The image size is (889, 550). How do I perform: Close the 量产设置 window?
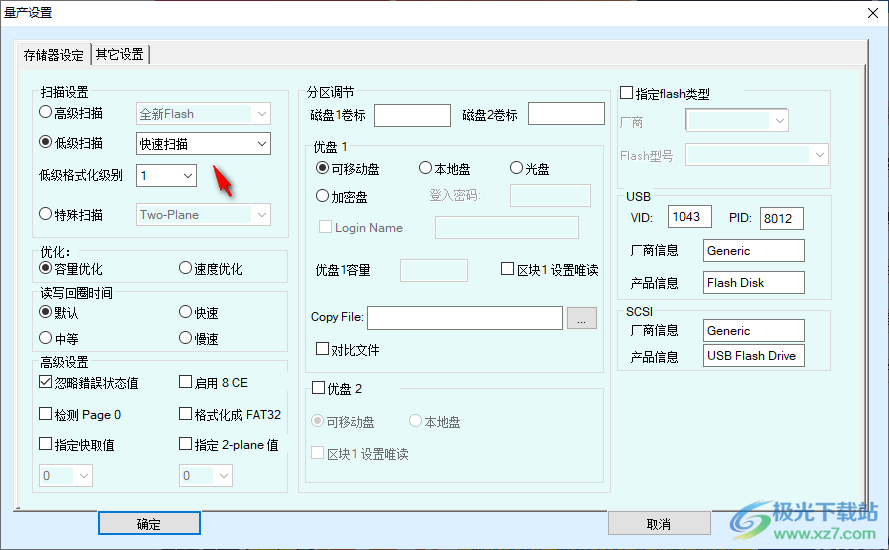(x=873, y=12)
